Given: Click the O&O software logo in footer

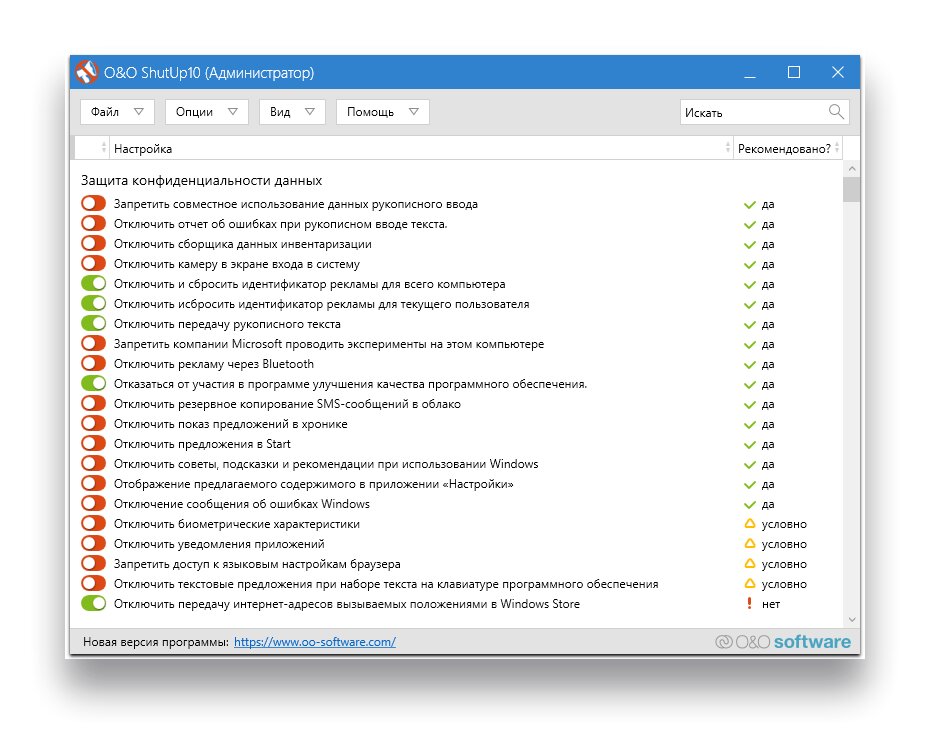Looking at the screenshot, I should pos(783,642).
